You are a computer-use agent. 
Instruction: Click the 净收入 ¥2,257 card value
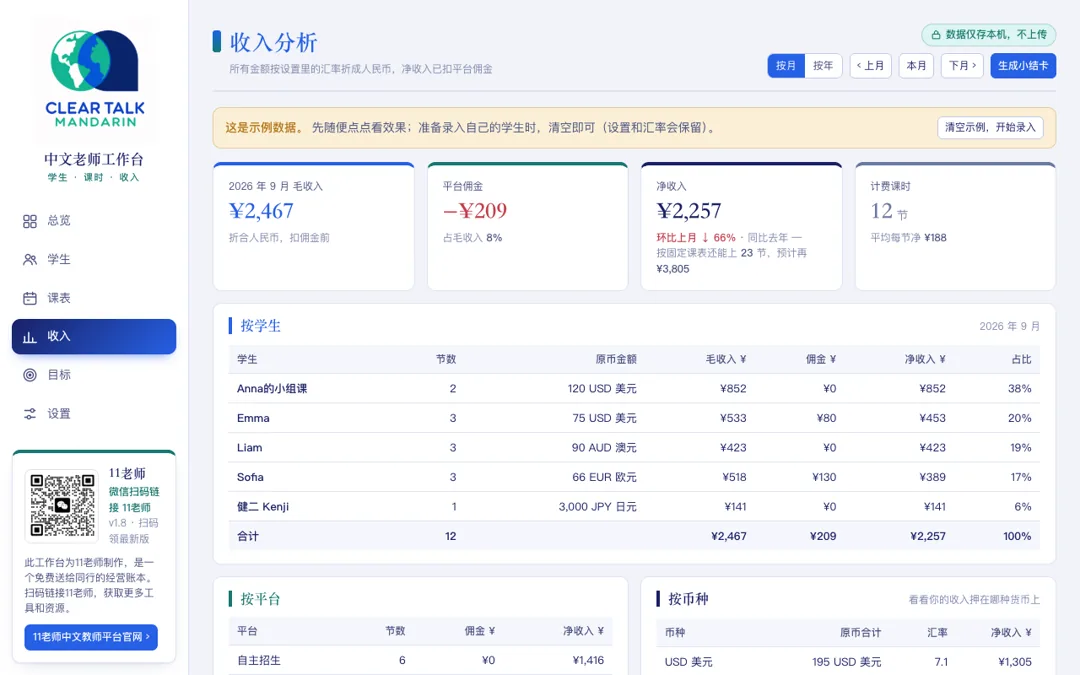point(689,211)
